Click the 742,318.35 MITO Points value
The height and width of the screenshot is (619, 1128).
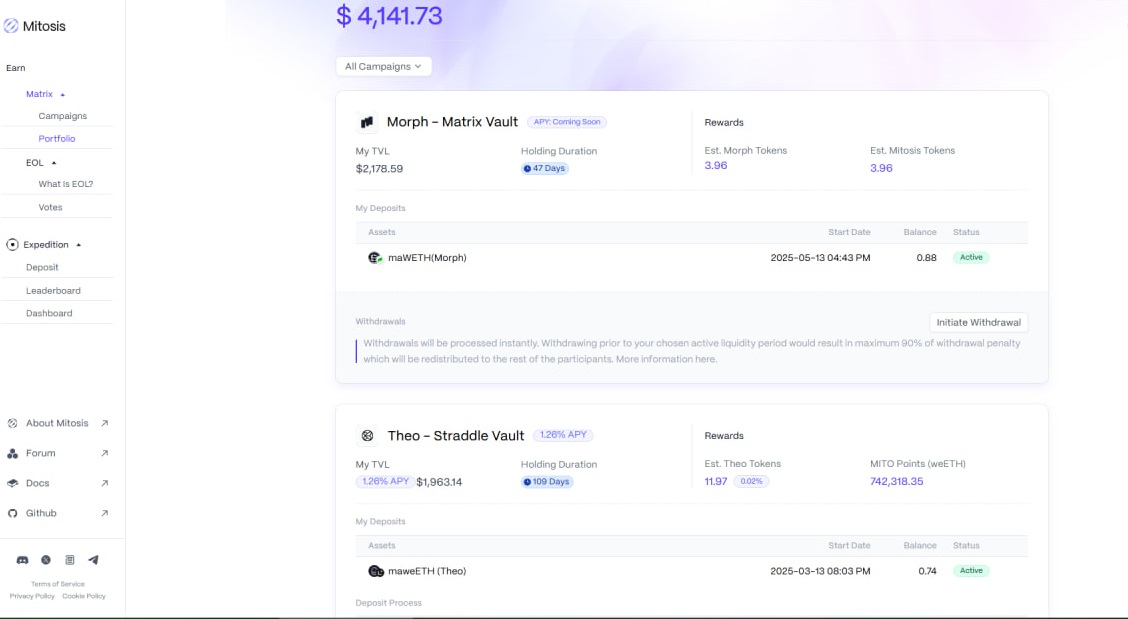[896, 482]
